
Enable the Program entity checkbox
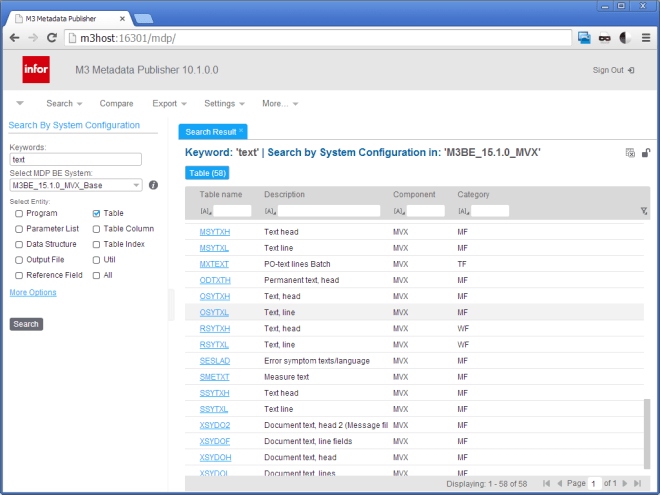click(19, 213)
